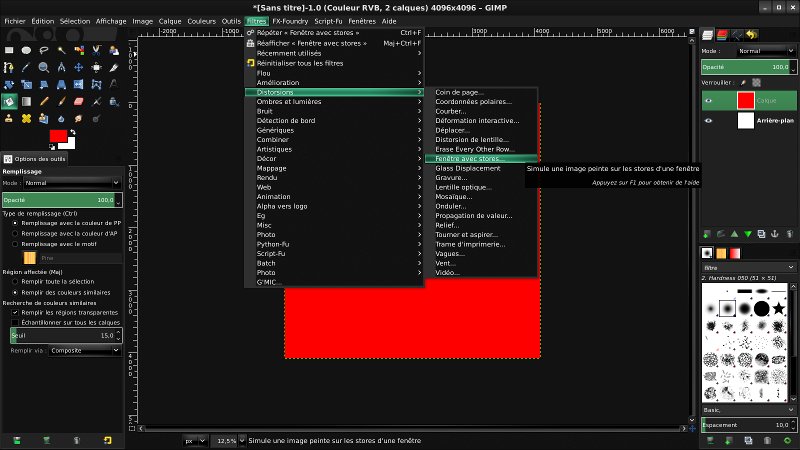Select the Fuzzy Select magic wand tool
This screenshot has width=800, height=450.
pyautogui.click(x=61, y=50)
